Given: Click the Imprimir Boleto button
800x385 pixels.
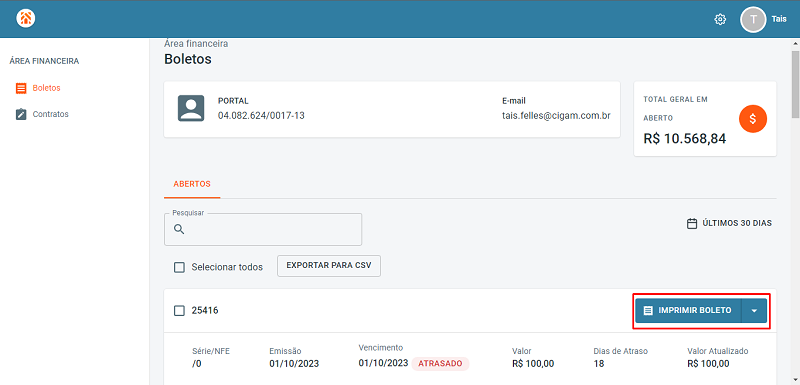Looking at the screenshot, I should point(688,311).
